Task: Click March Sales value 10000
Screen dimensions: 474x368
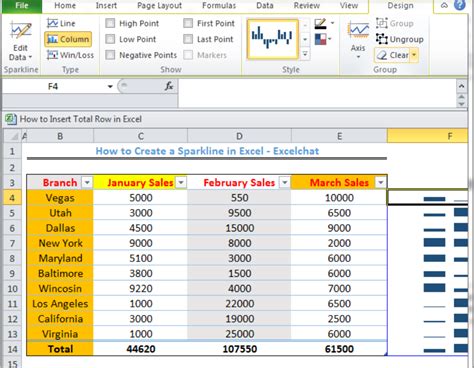Action: coord(339,198)
